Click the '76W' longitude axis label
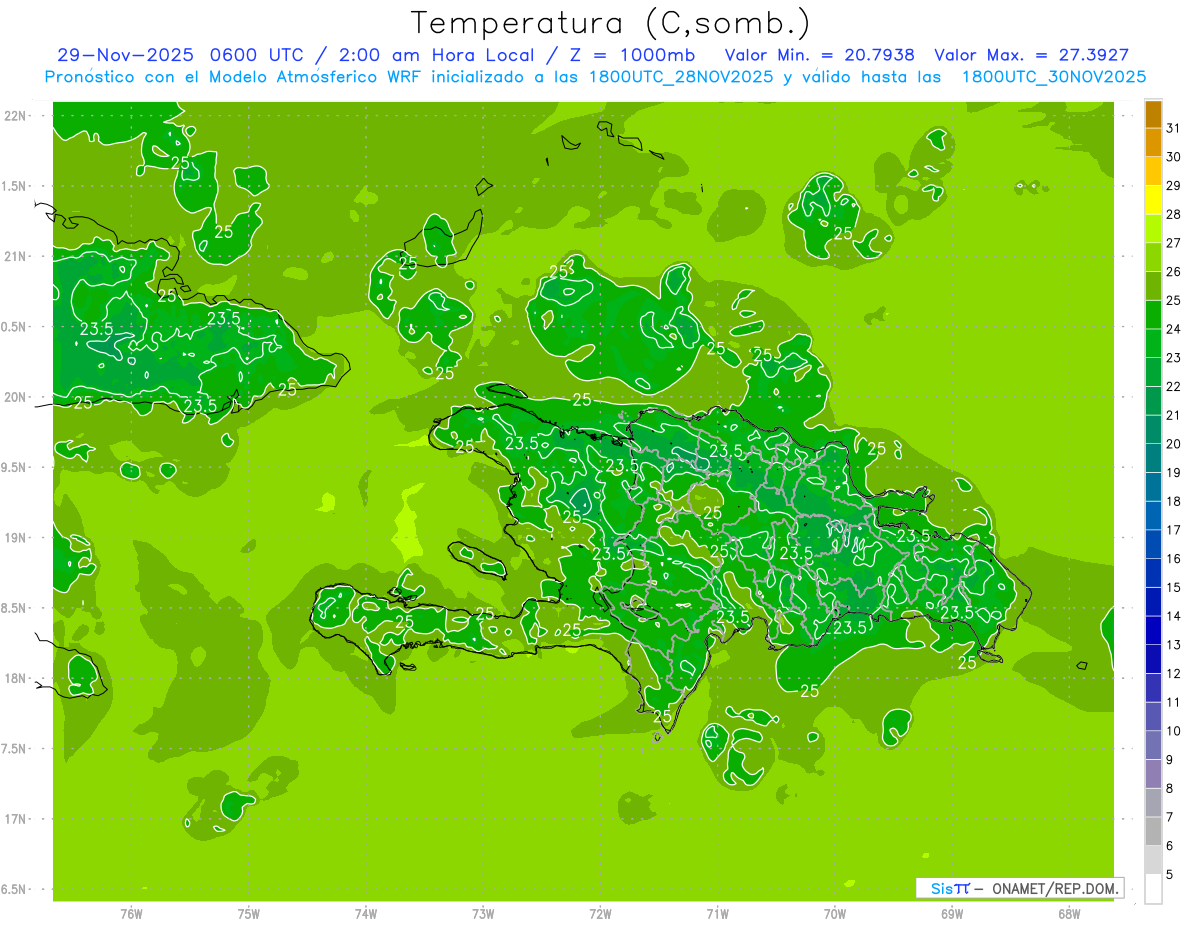Viewport: 1200px width, 927px height. (x=131, y=914)
